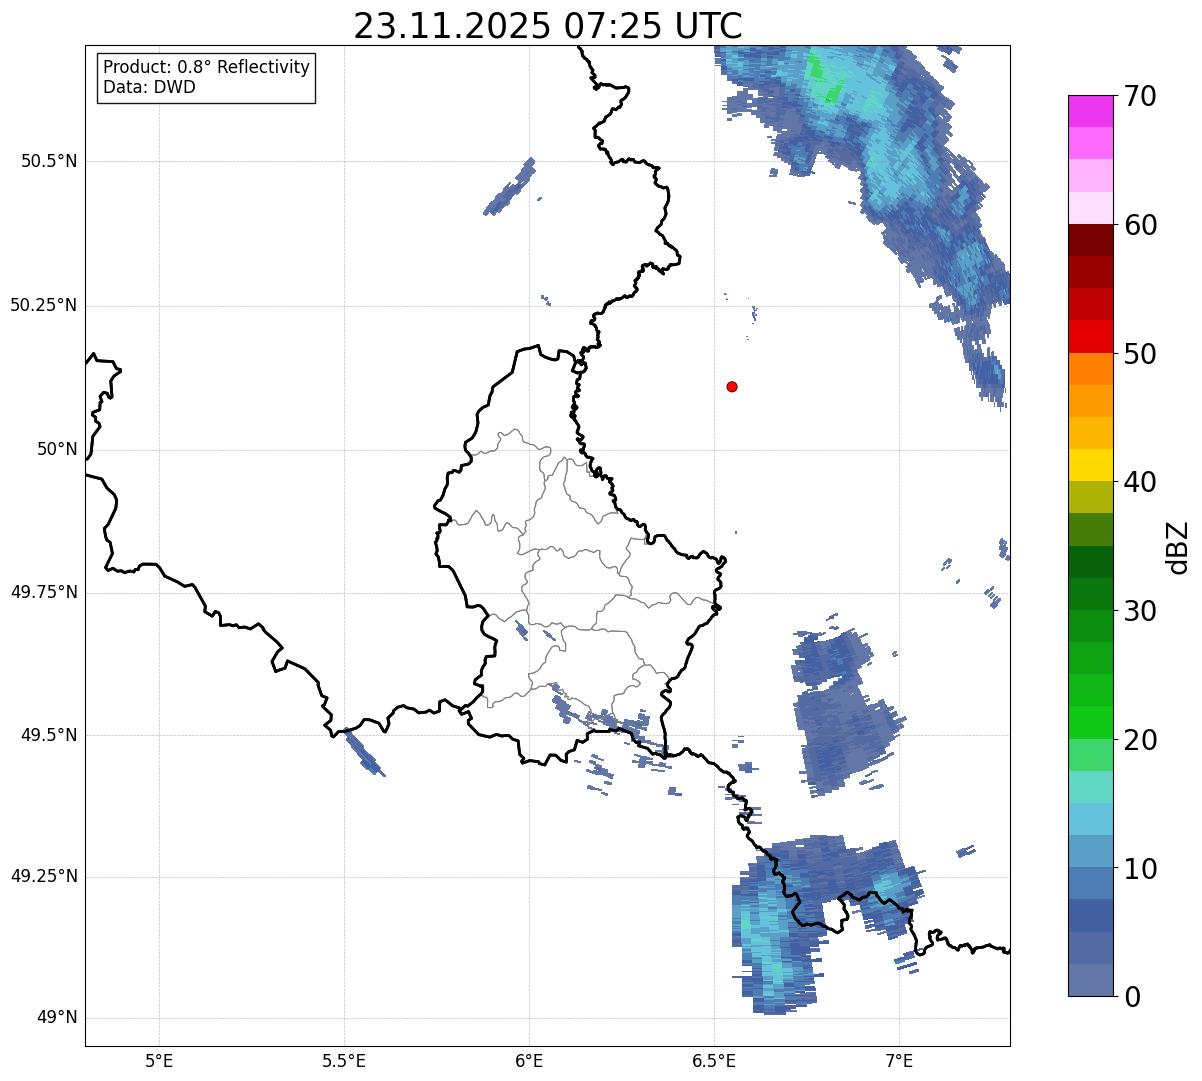1202x1081 pixels.
Task: Click the '5°E' longitude label
Action: 159,1060
